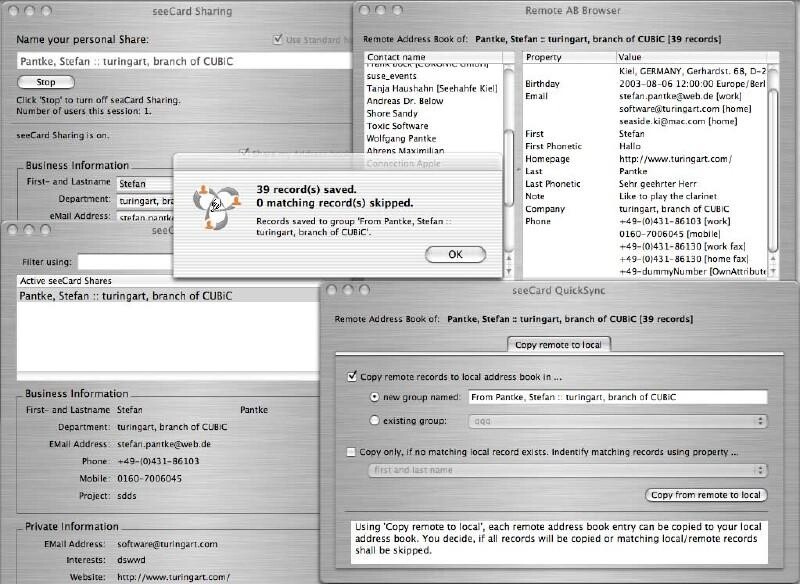Click the Note value about the clarinet
The height and width of the screenshot is (584, 800).
coord(668,196)
